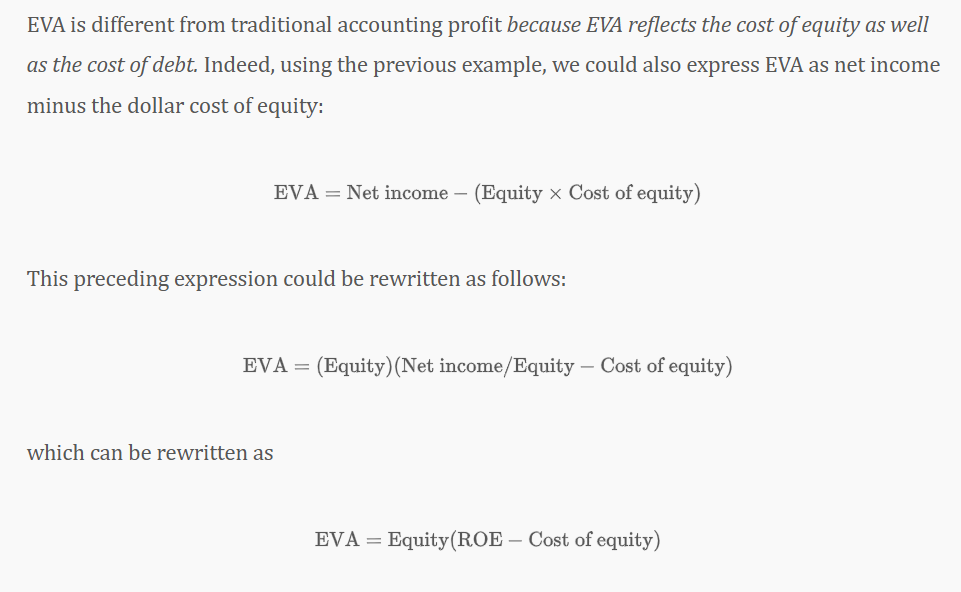Click the text 'which can be rewritten as'
The width and height of the screenshot is (961, 592).
(150, 453)
